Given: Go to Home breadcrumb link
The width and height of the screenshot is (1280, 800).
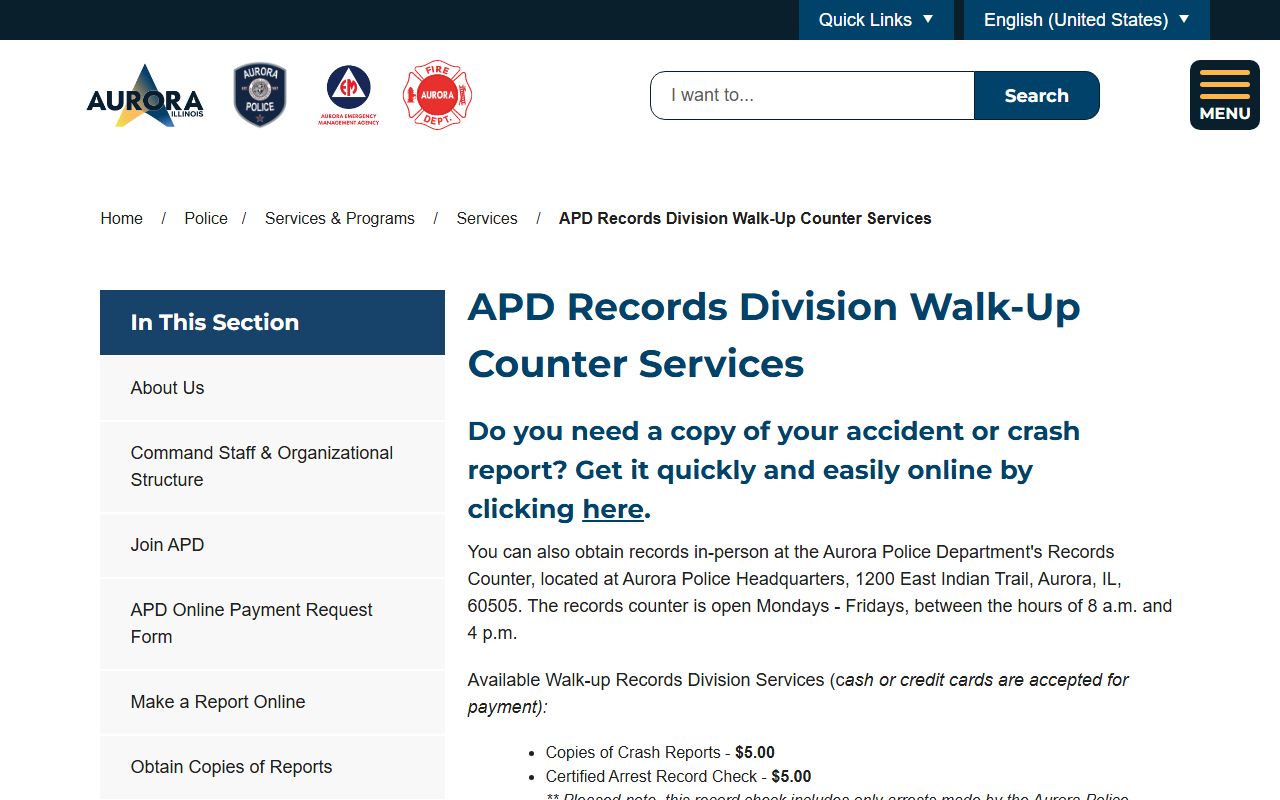Looking at the screenshot, I should coord(122,218).
